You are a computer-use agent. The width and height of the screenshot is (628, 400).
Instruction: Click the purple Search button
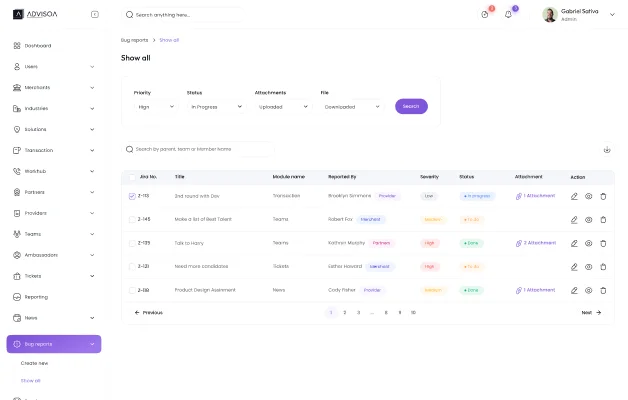411,106
